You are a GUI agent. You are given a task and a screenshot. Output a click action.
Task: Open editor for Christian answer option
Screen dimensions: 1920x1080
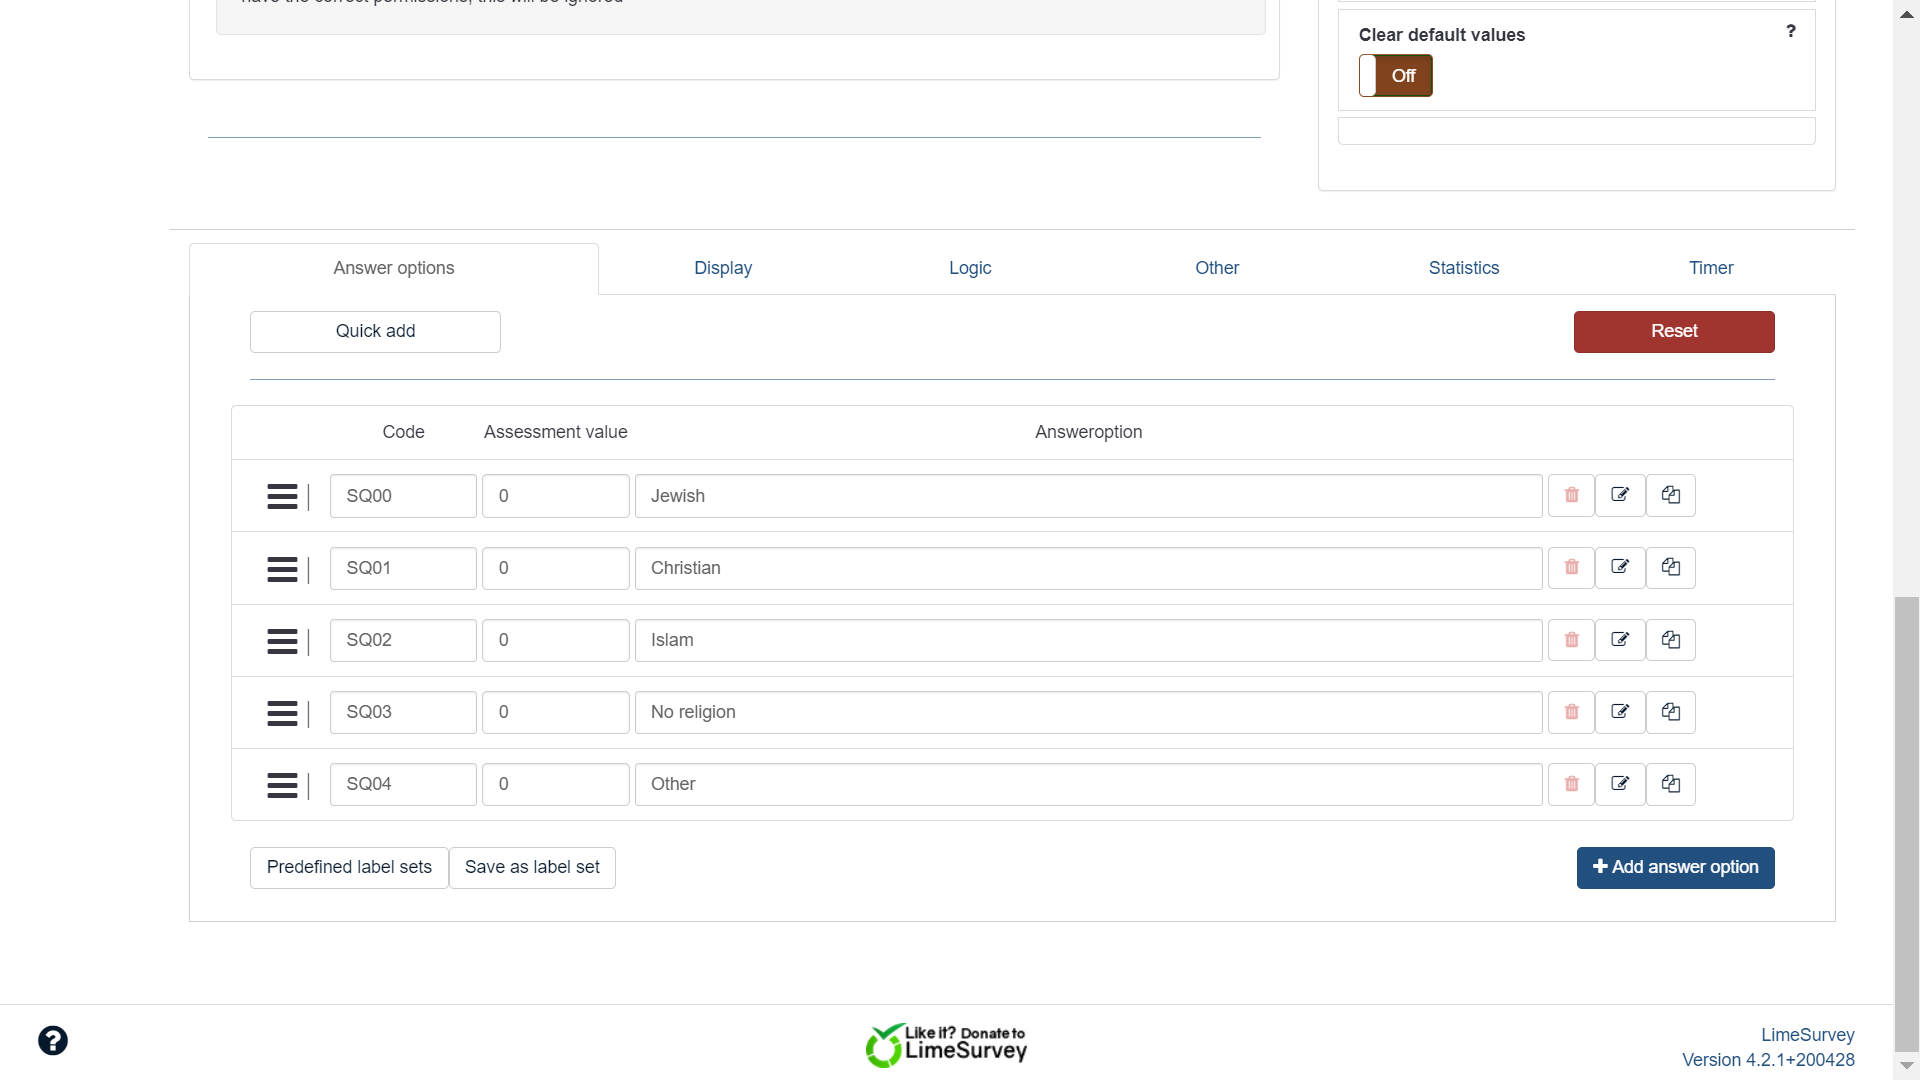[x=1620, y=568]
